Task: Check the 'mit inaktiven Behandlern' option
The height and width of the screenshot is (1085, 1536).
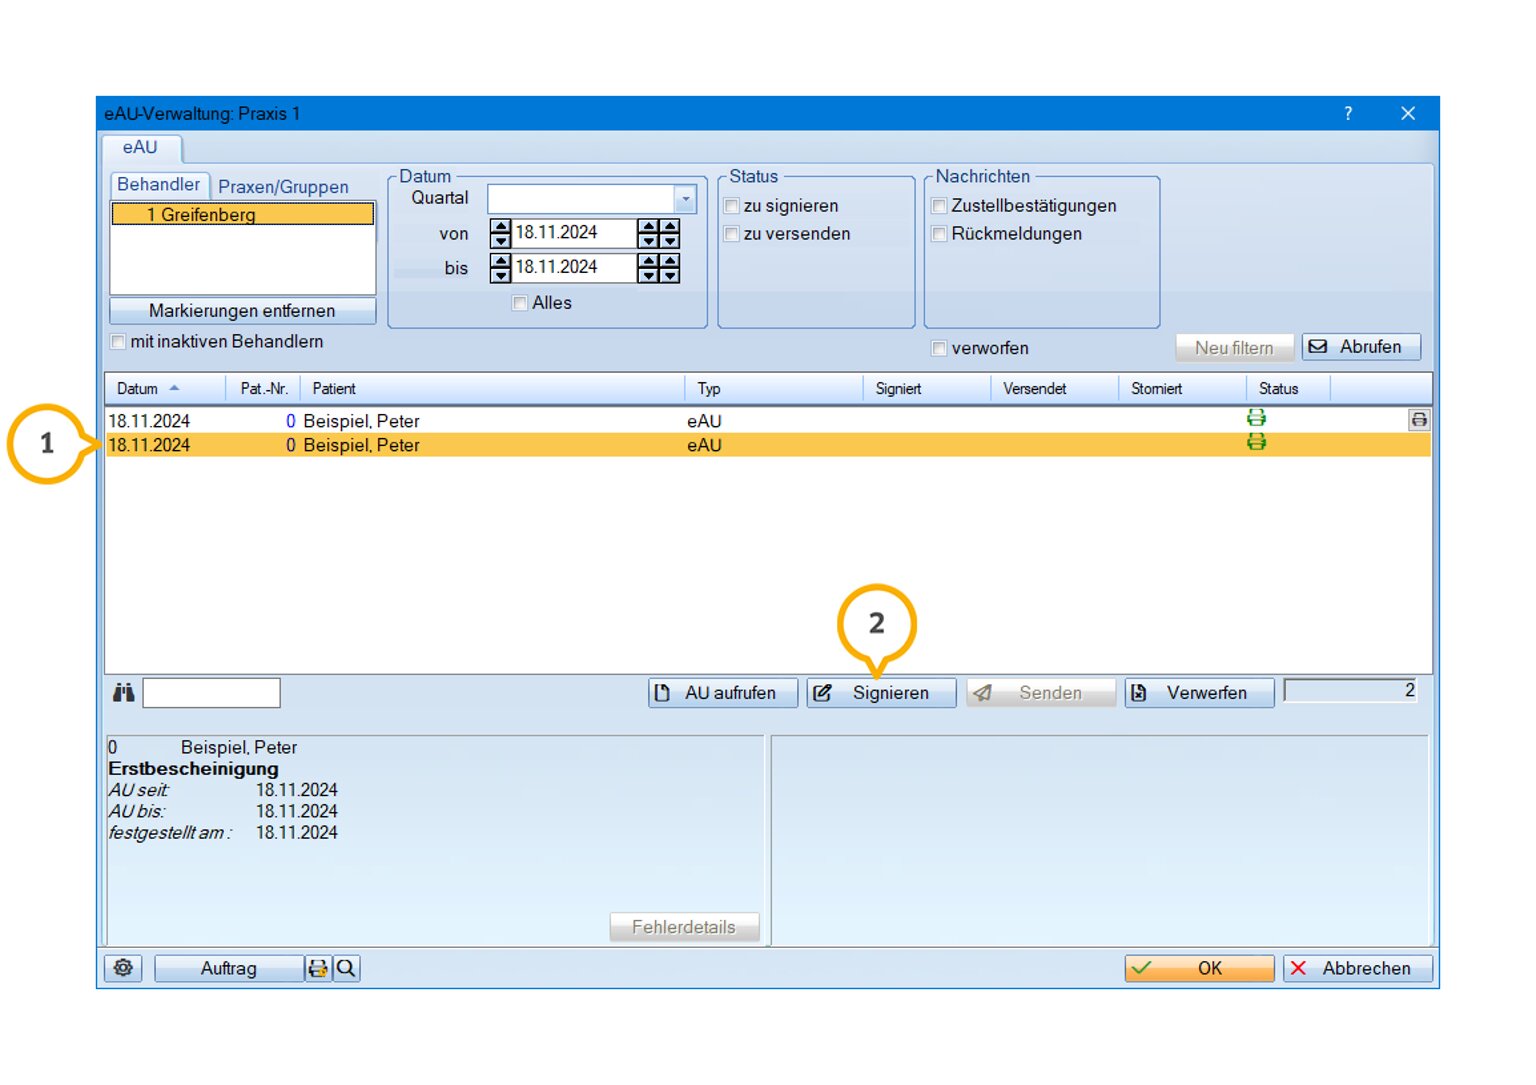Action: pos(119,342)
